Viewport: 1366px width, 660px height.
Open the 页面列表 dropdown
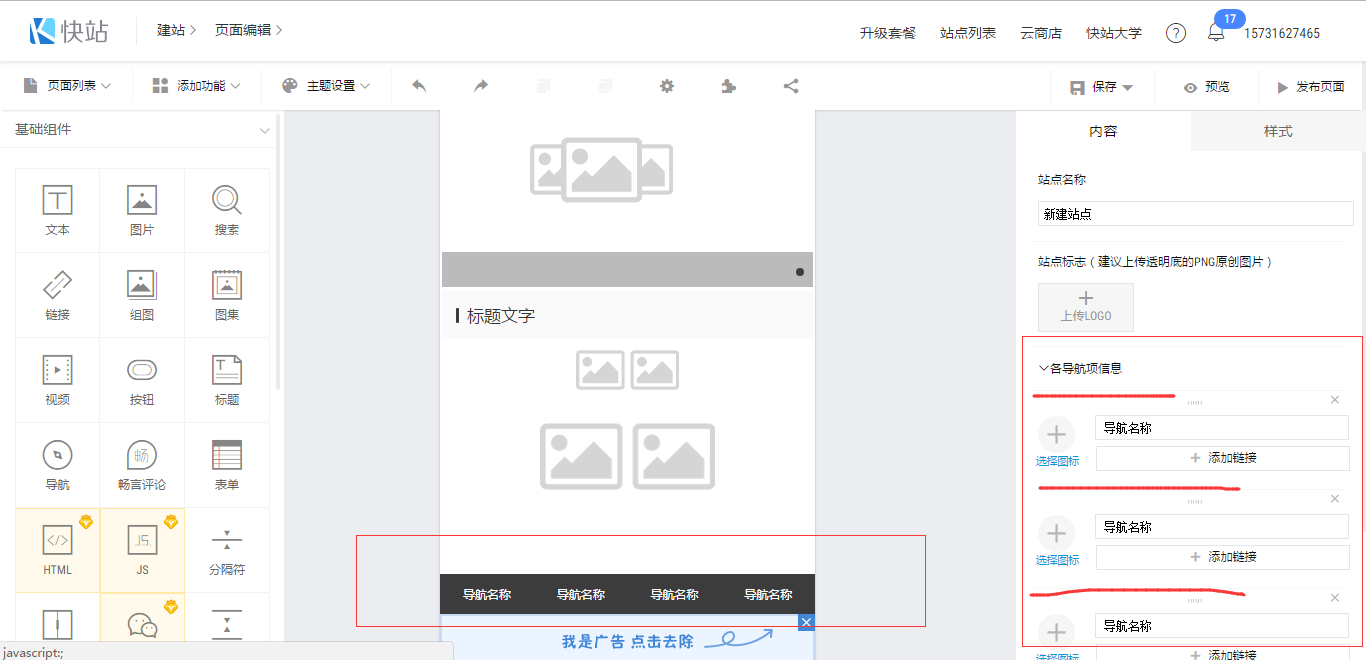click(x=67, y=86)
